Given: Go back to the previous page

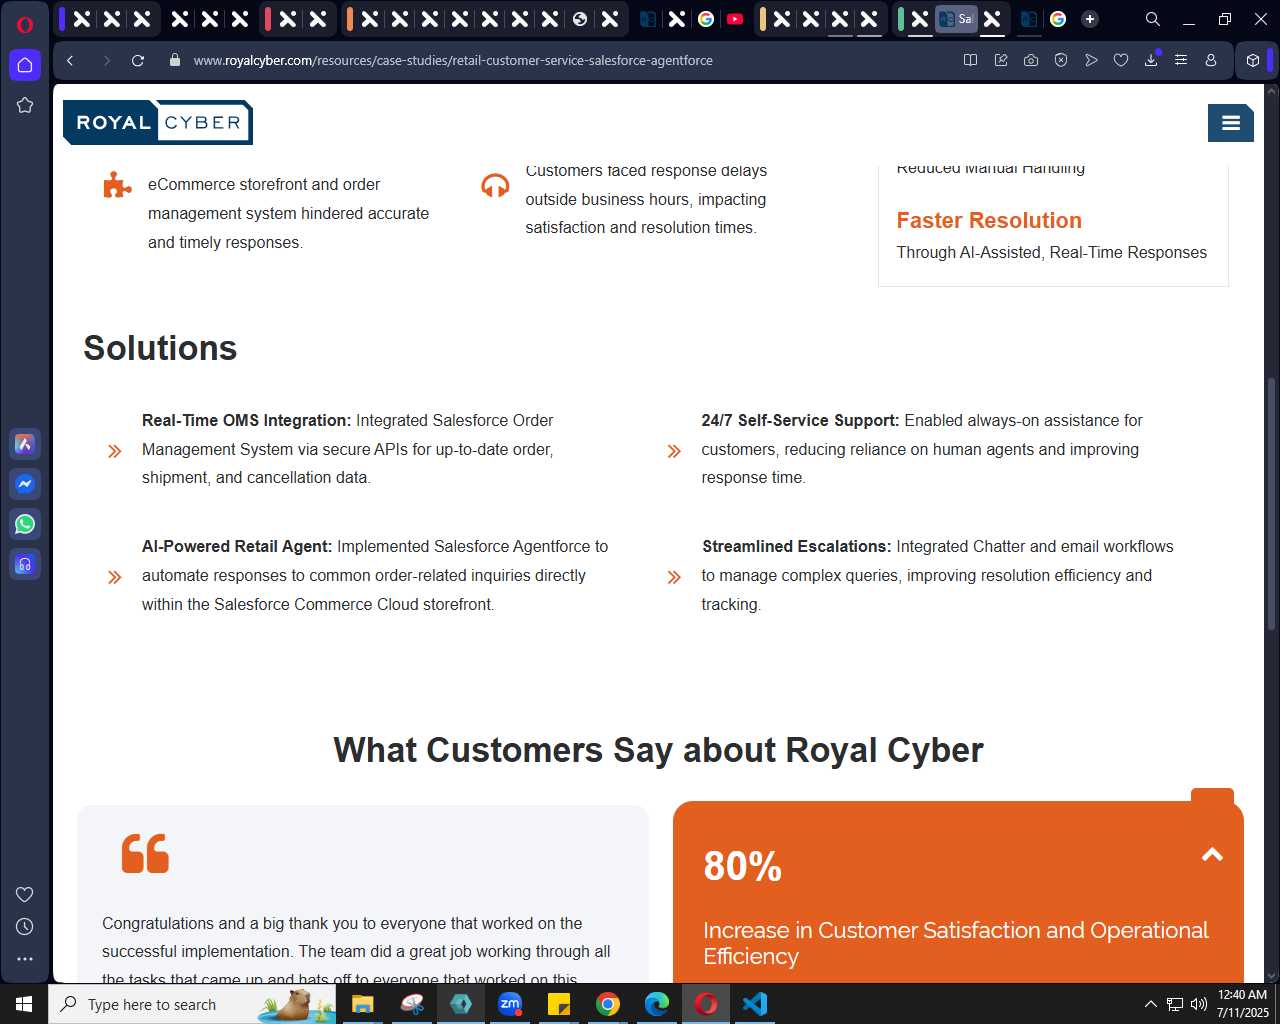Looking at the screenshot, I should tap(70, 60).
